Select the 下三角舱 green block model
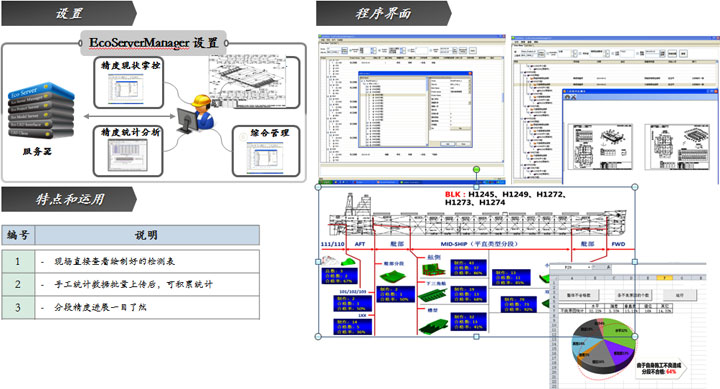This screenshot has height=389, width=720. click(x=433, y=295)
